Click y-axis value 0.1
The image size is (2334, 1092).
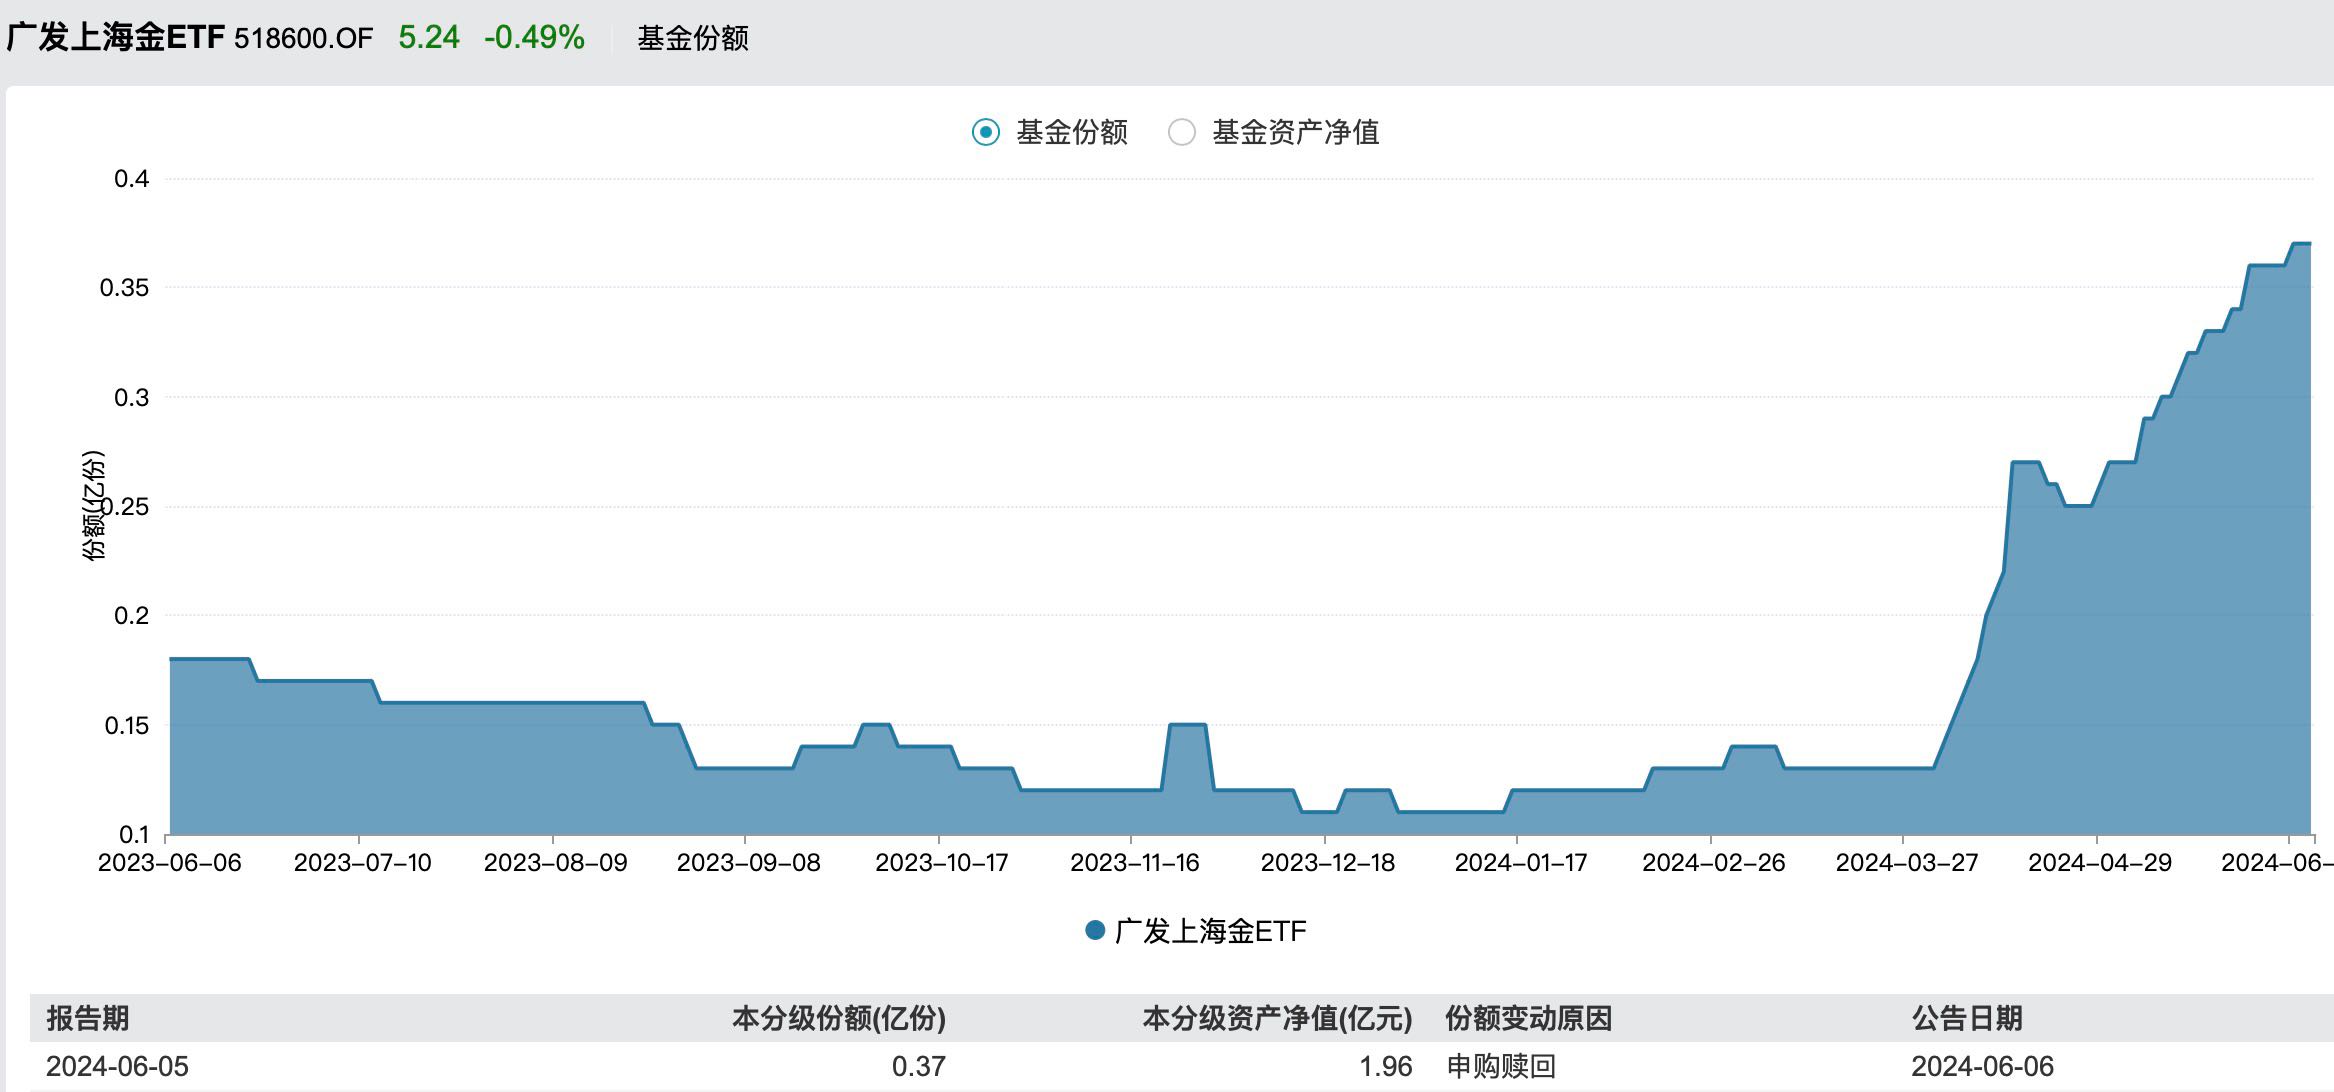click(133, 834)
